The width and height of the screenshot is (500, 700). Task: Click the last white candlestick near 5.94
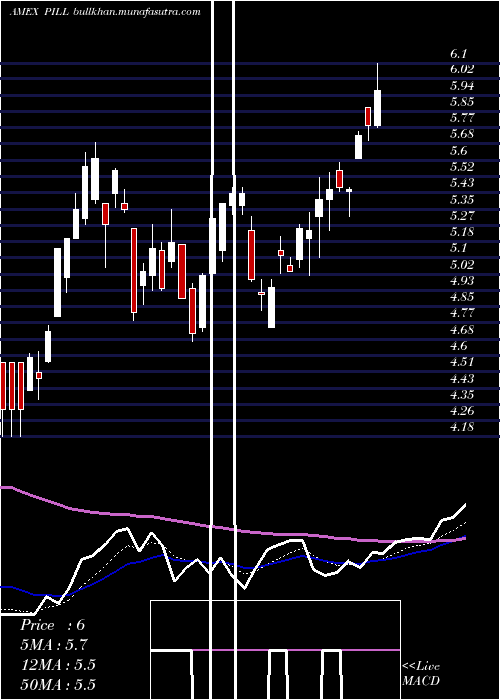(378, 108)
